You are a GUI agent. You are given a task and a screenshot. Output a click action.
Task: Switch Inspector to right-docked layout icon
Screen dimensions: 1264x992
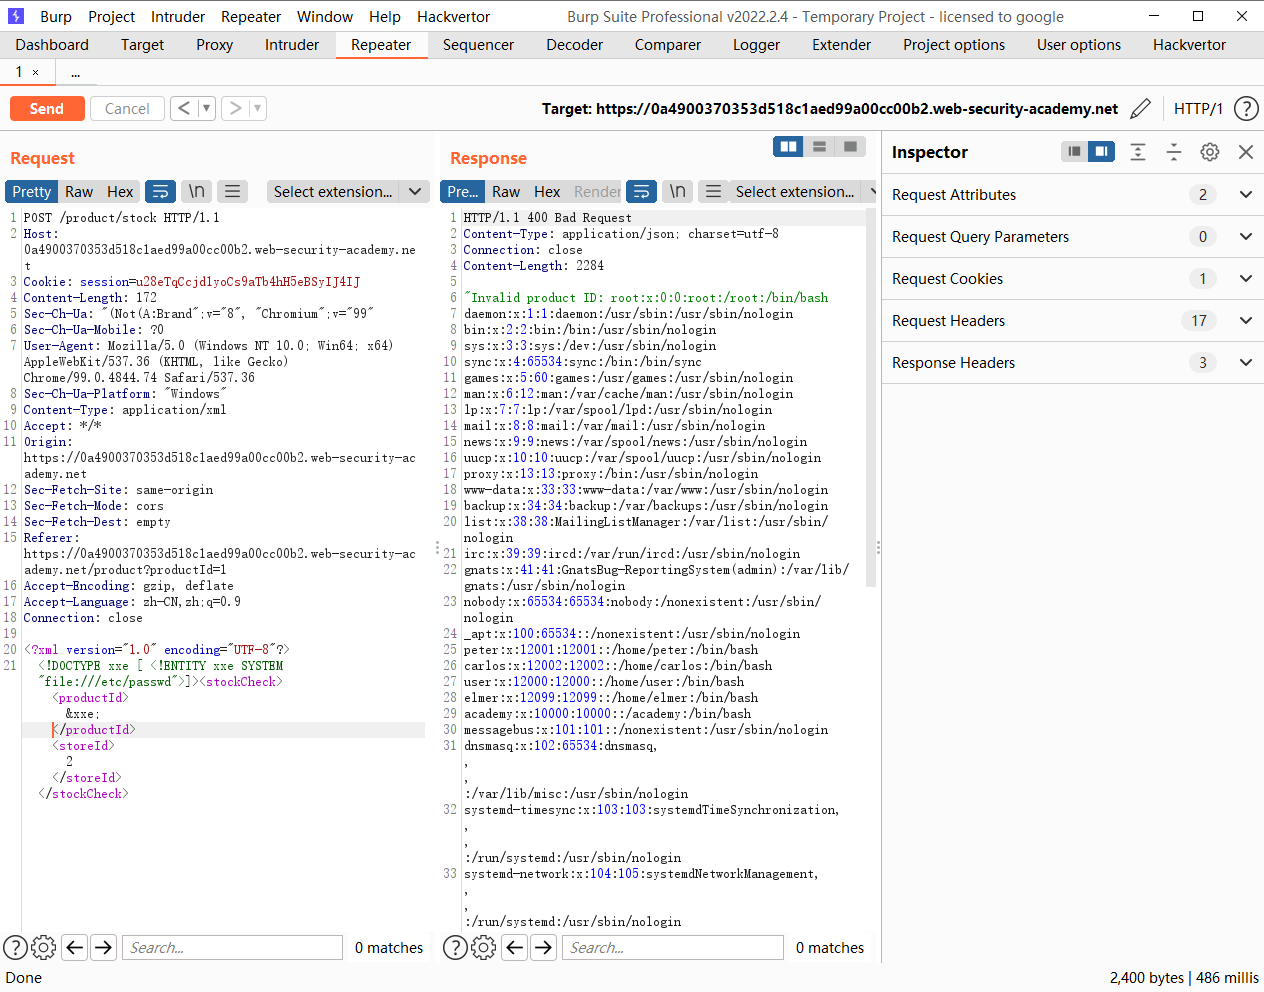click(x=1101, y=151)
